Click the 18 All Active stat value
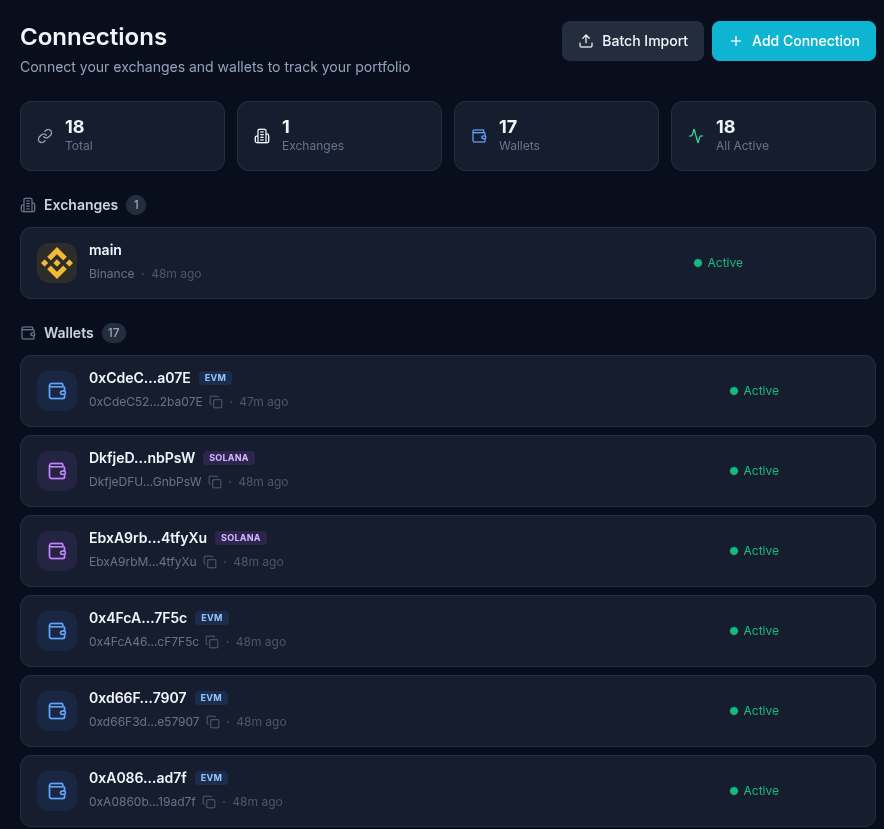 (726, 127)
